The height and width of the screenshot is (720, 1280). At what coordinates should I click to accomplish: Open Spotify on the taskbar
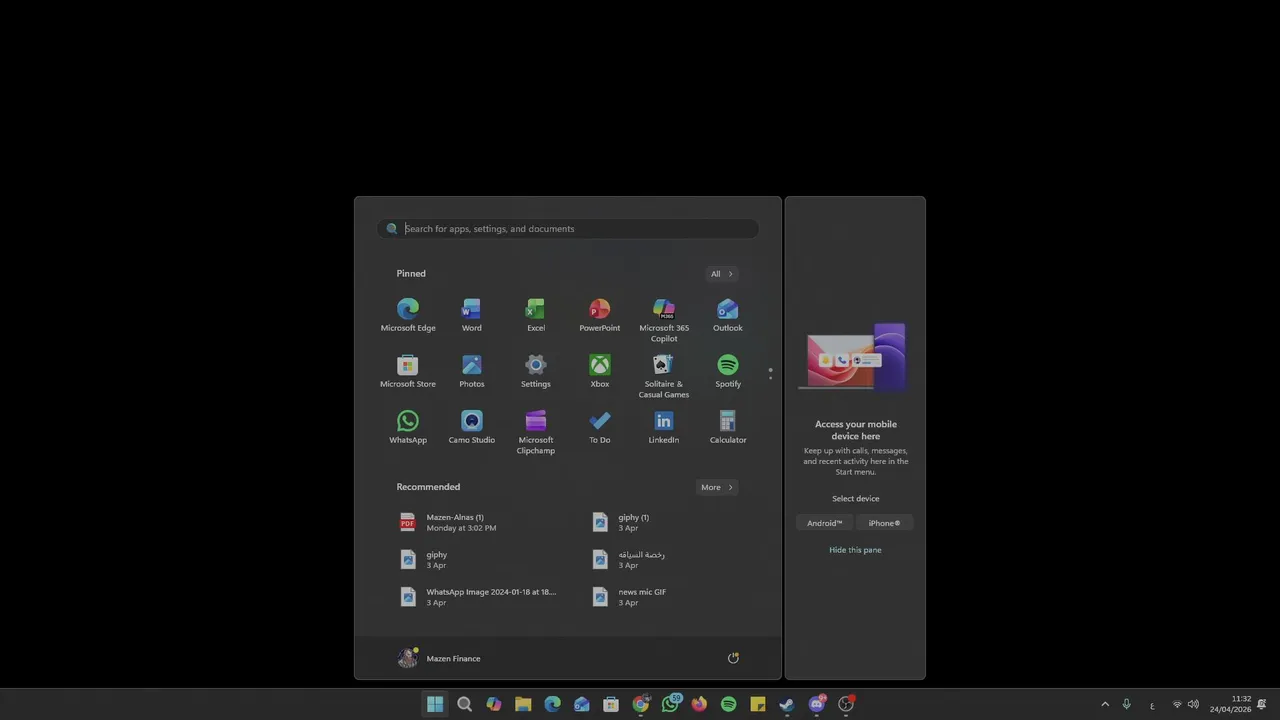tap(728, 704)
